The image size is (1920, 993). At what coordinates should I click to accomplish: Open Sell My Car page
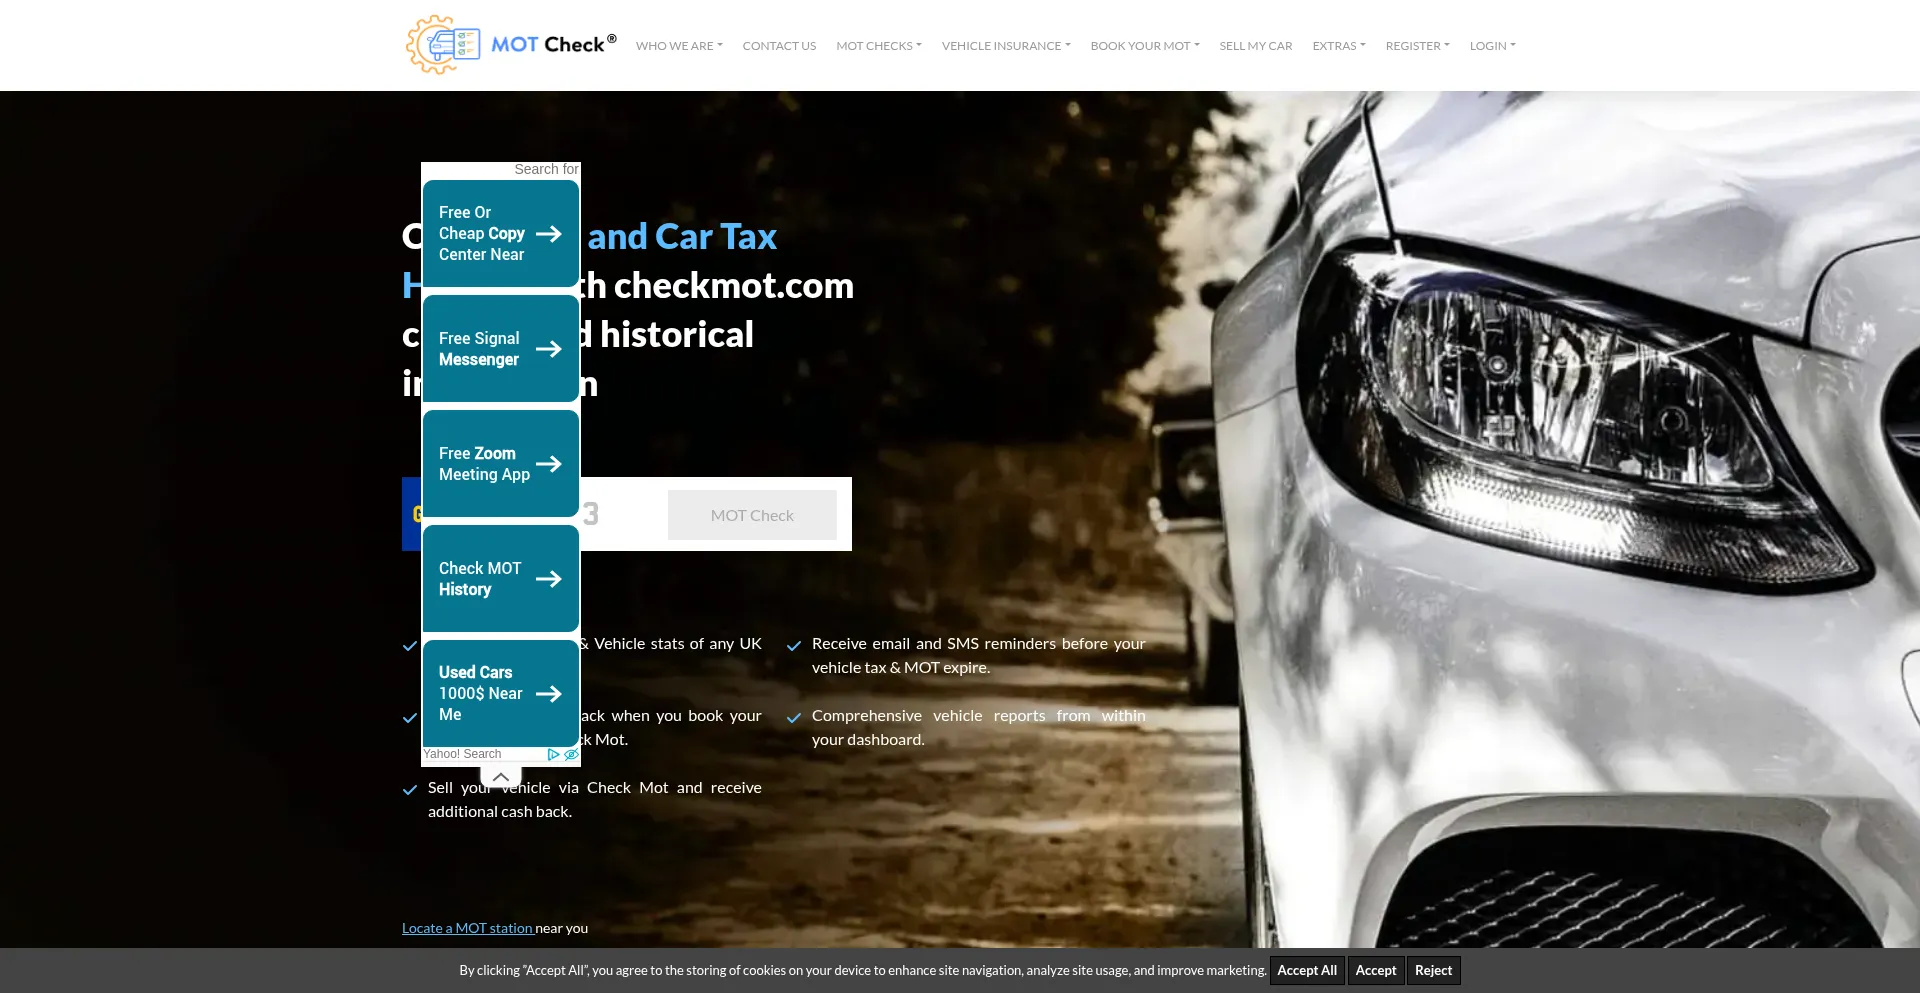(1255, 46)
